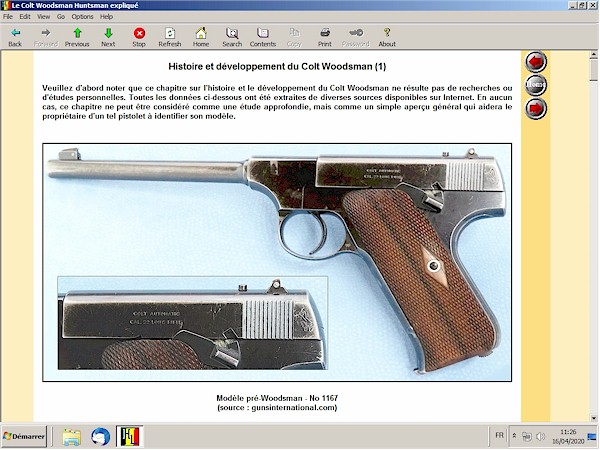
Task: Click the red left-arrow page navigation button
Action: 536,62
